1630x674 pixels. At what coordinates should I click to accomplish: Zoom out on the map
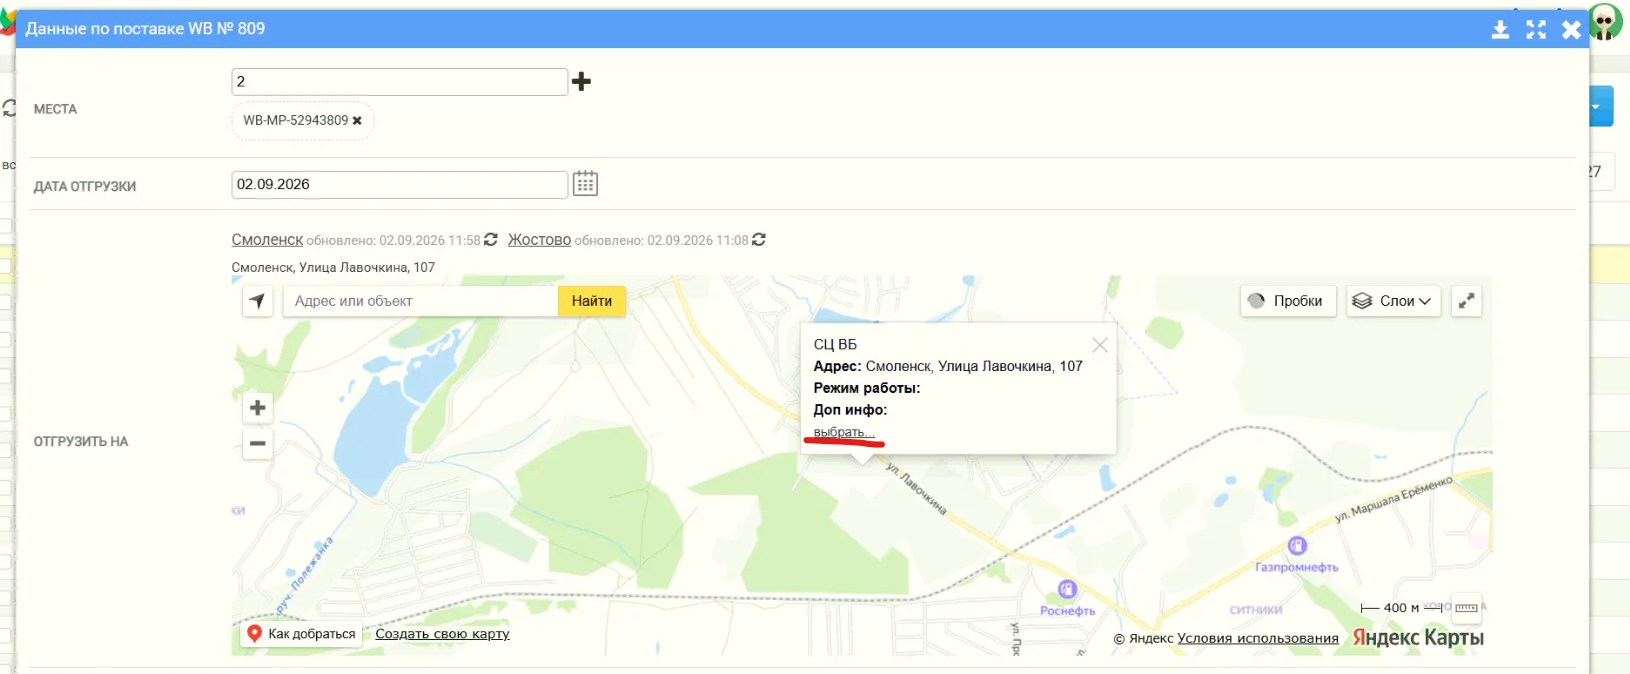pyautogui.click(x=258, y=443)
